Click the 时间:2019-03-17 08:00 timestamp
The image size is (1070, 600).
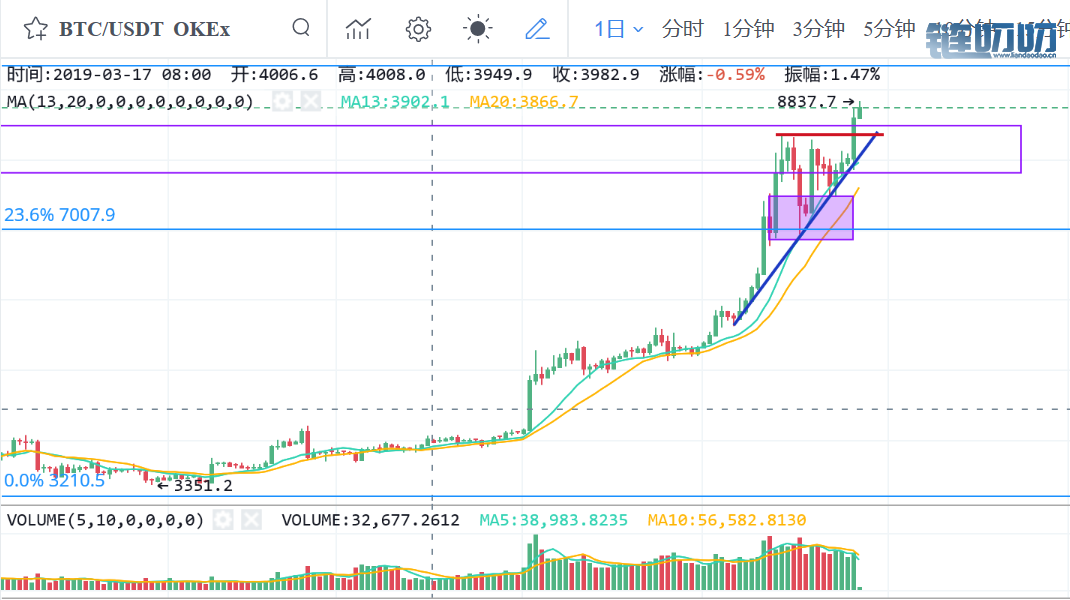(x=109, y=74)
